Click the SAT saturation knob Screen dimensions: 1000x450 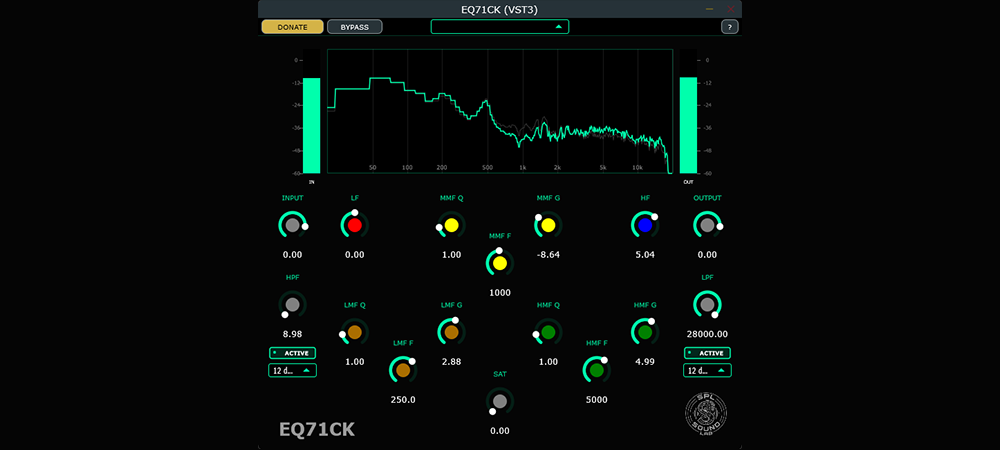(x=499, y=401)
